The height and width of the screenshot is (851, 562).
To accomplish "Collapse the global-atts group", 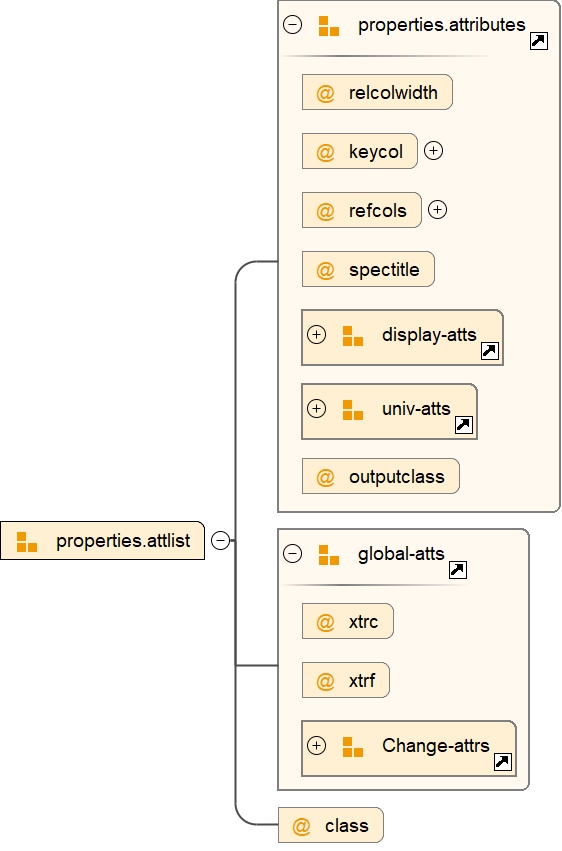I will tap(292, 554).
